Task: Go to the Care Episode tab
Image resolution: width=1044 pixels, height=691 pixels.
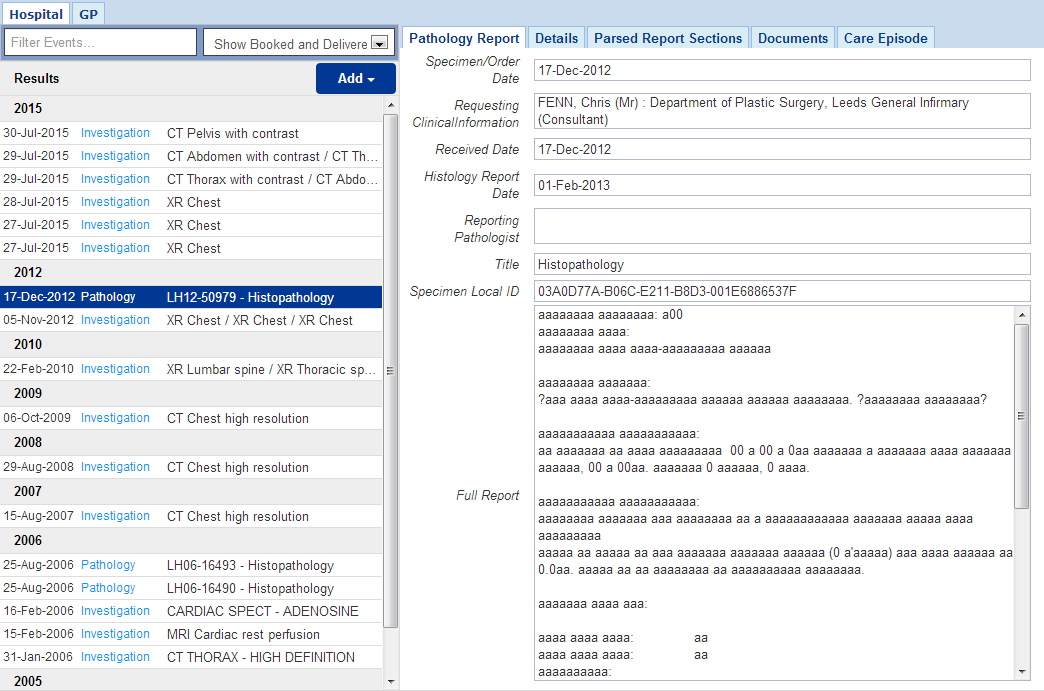Action: (885, 38)
